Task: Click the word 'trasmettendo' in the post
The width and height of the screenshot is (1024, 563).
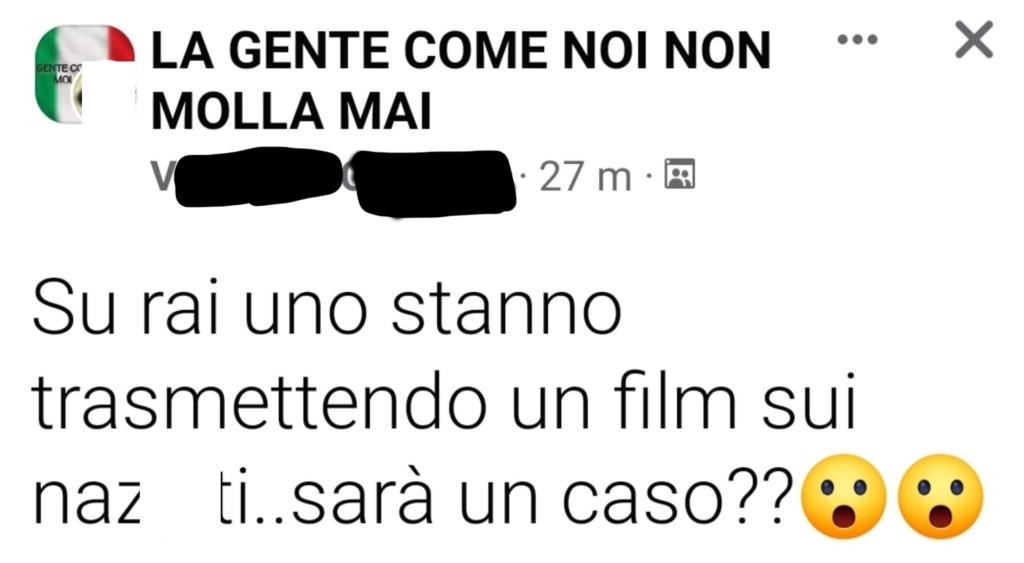Action: click(260, 404)
